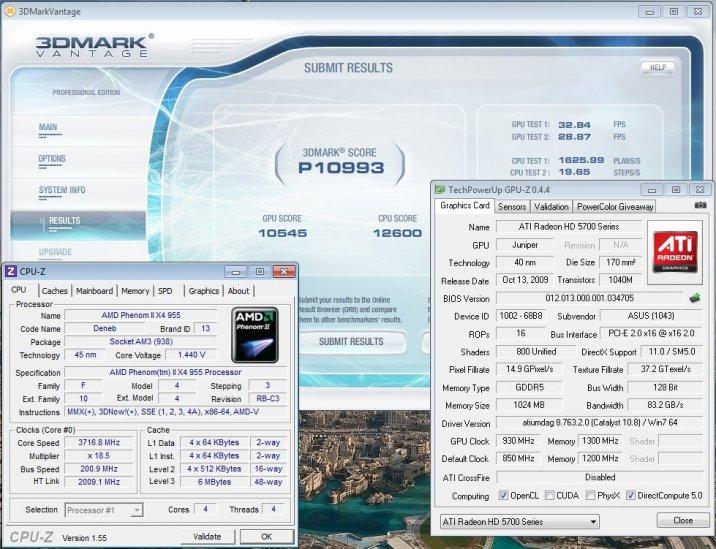This screenshot has width=716, height=549.
Task: Minimize the GPU-Z window
Action: (x=652, y=190)
